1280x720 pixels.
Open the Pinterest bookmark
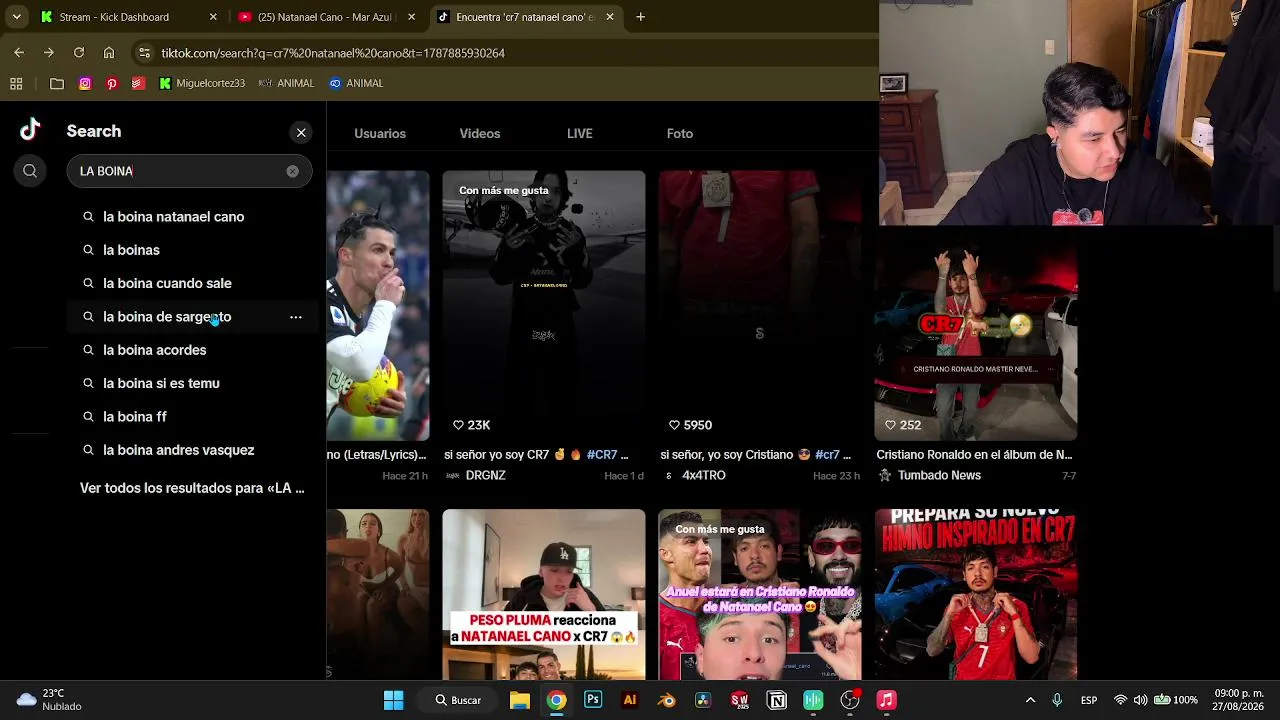(112, 84)
